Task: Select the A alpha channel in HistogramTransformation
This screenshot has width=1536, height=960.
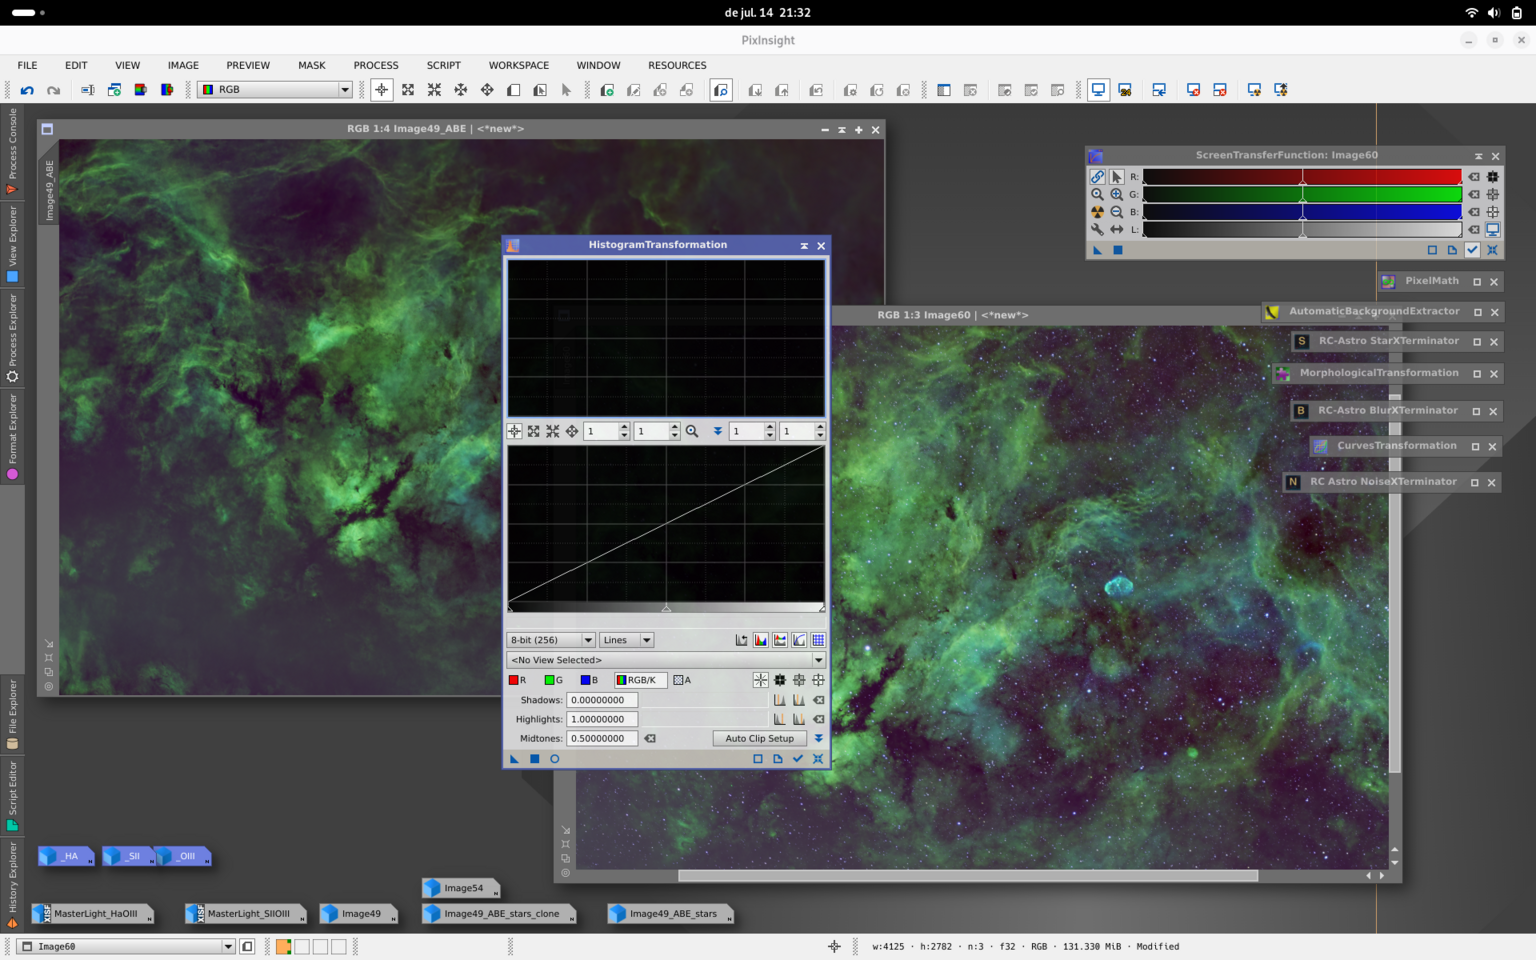Action: click(x=682, y=680)
